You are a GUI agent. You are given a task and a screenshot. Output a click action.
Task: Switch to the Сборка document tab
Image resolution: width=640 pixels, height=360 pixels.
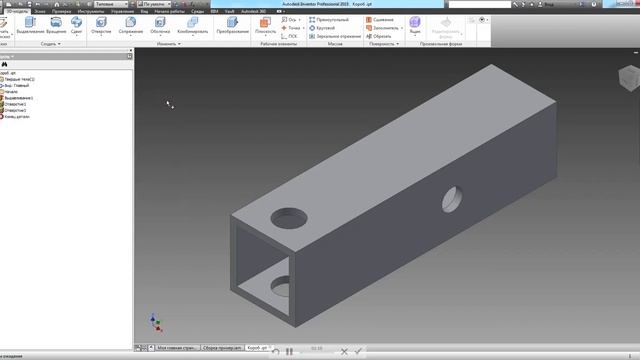point(222,348)
